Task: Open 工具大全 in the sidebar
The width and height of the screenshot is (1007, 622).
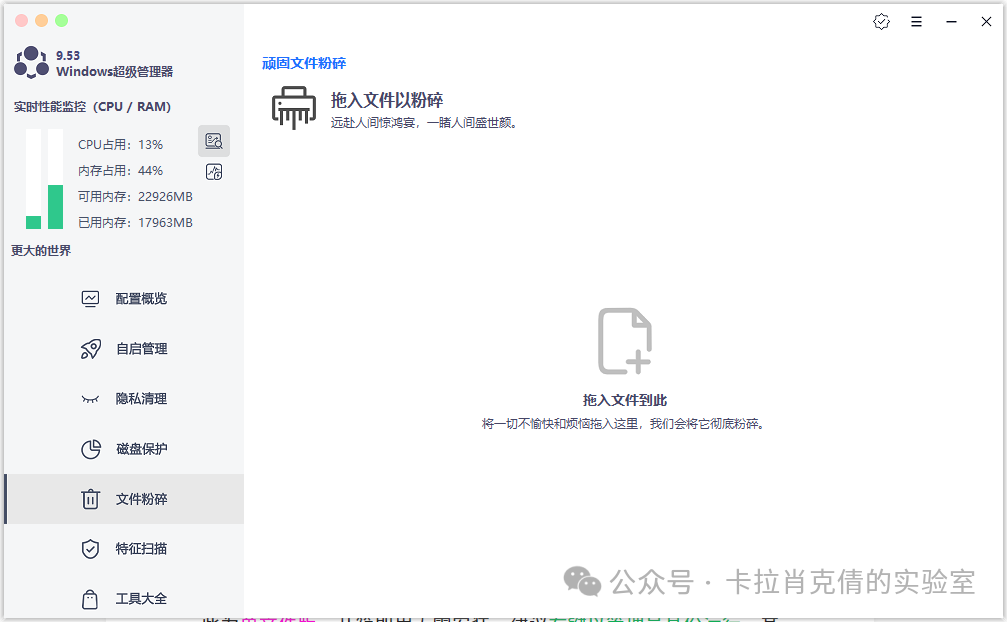Action: tap(141, 599)
